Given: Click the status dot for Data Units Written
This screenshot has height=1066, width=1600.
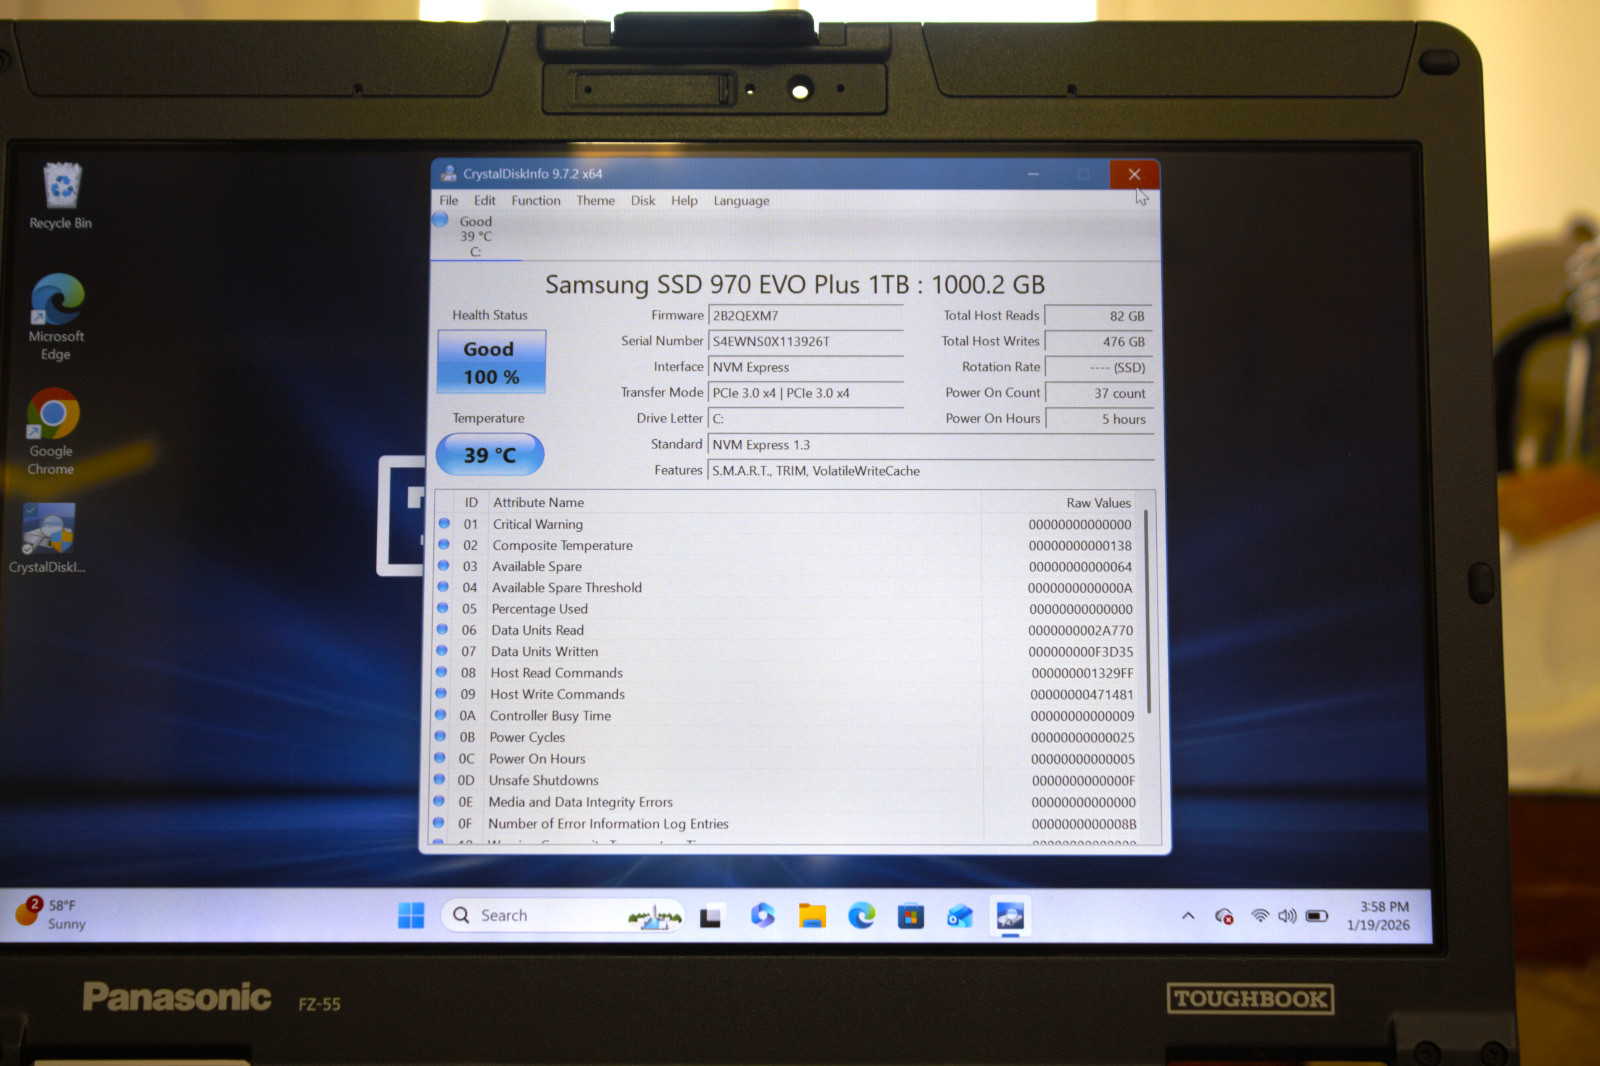Looking at the screenshot, I should 442,651.
